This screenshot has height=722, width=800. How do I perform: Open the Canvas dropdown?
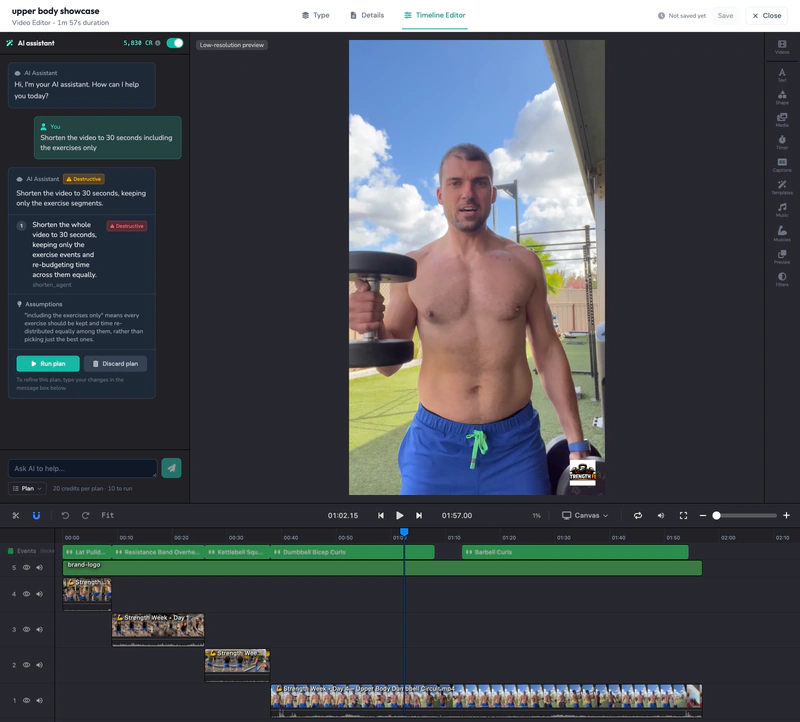585,515
